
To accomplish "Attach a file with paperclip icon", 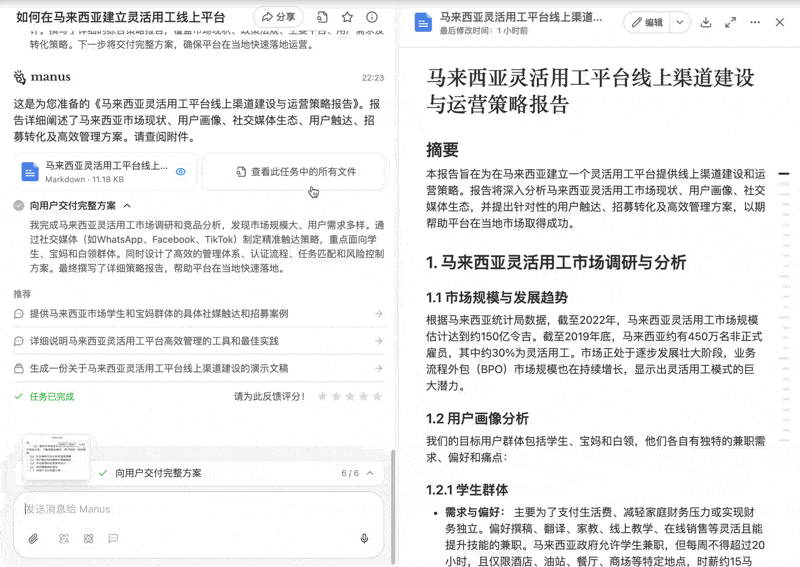I will pos(33,538).
